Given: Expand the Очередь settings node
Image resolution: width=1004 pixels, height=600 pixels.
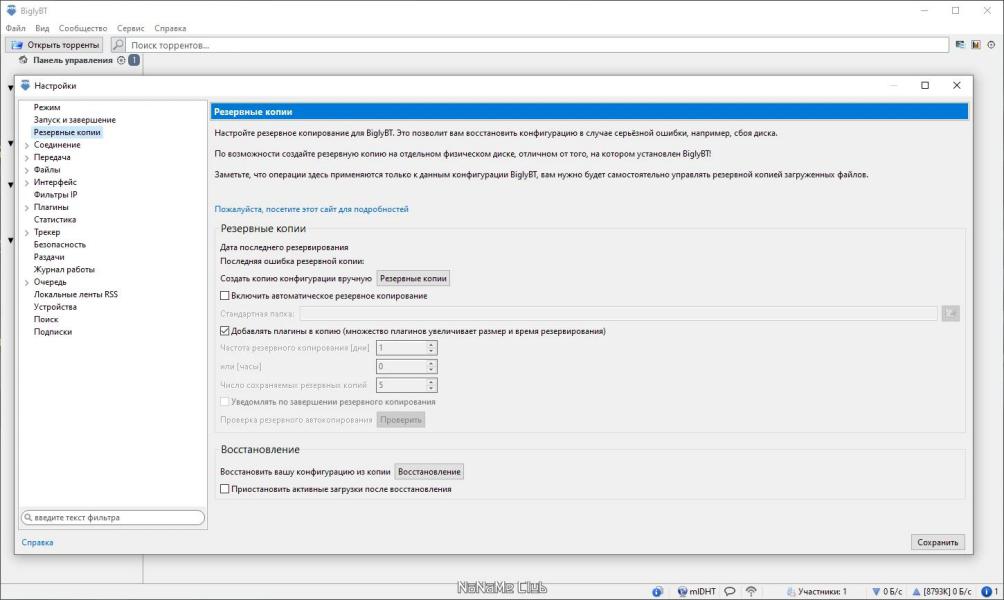Looking at the screenshot, I should 27,282.
